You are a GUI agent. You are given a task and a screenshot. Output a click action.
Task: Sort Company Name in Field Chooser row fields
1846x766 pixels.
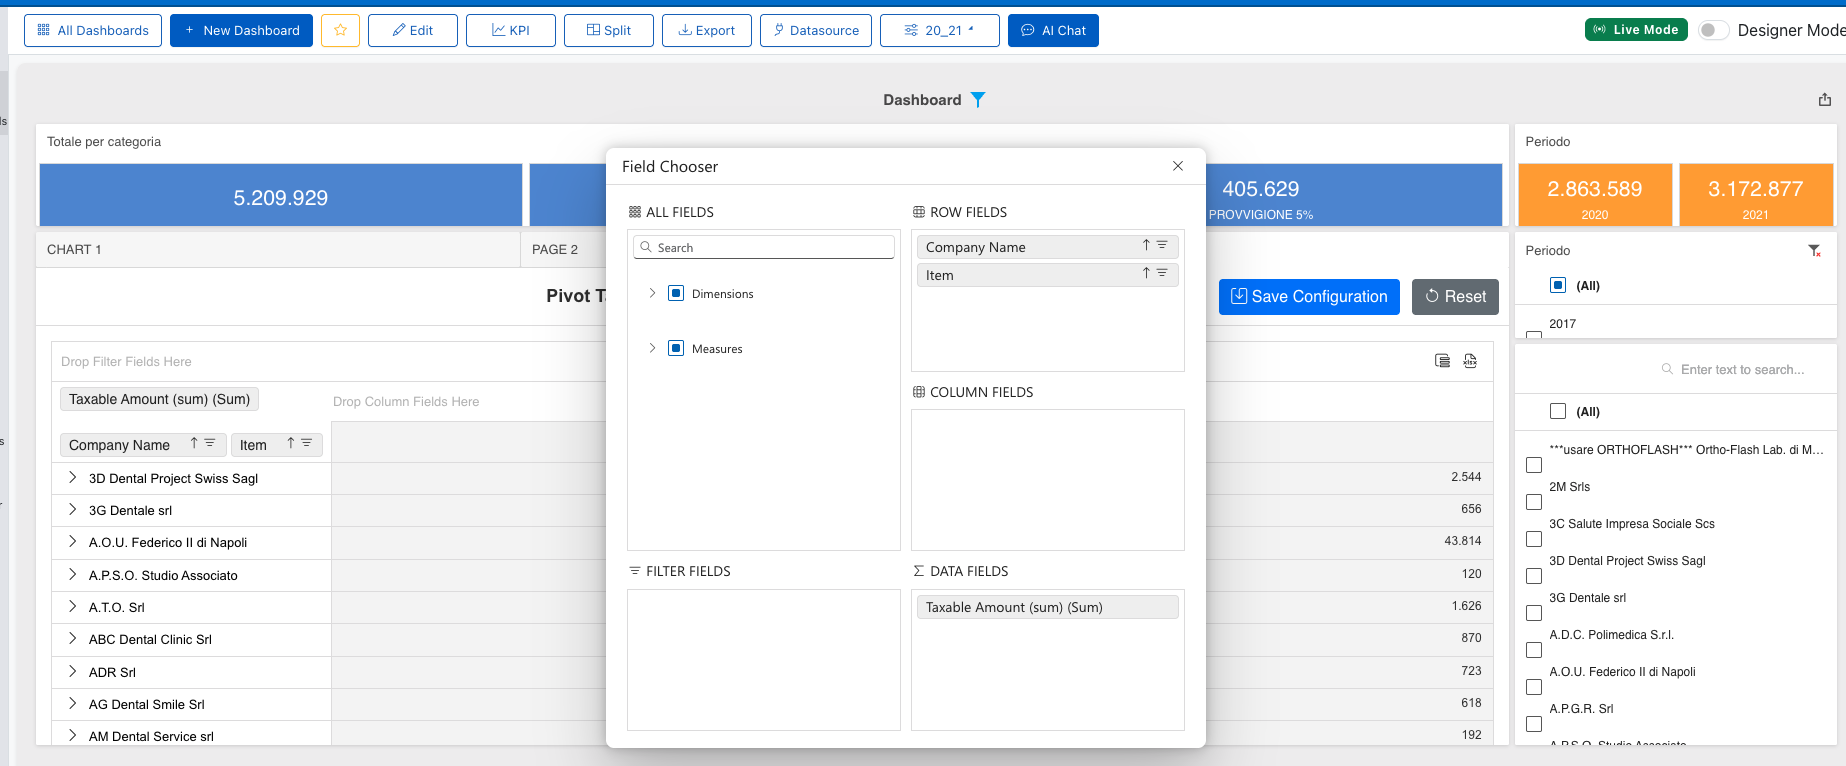pos(1146,245)
